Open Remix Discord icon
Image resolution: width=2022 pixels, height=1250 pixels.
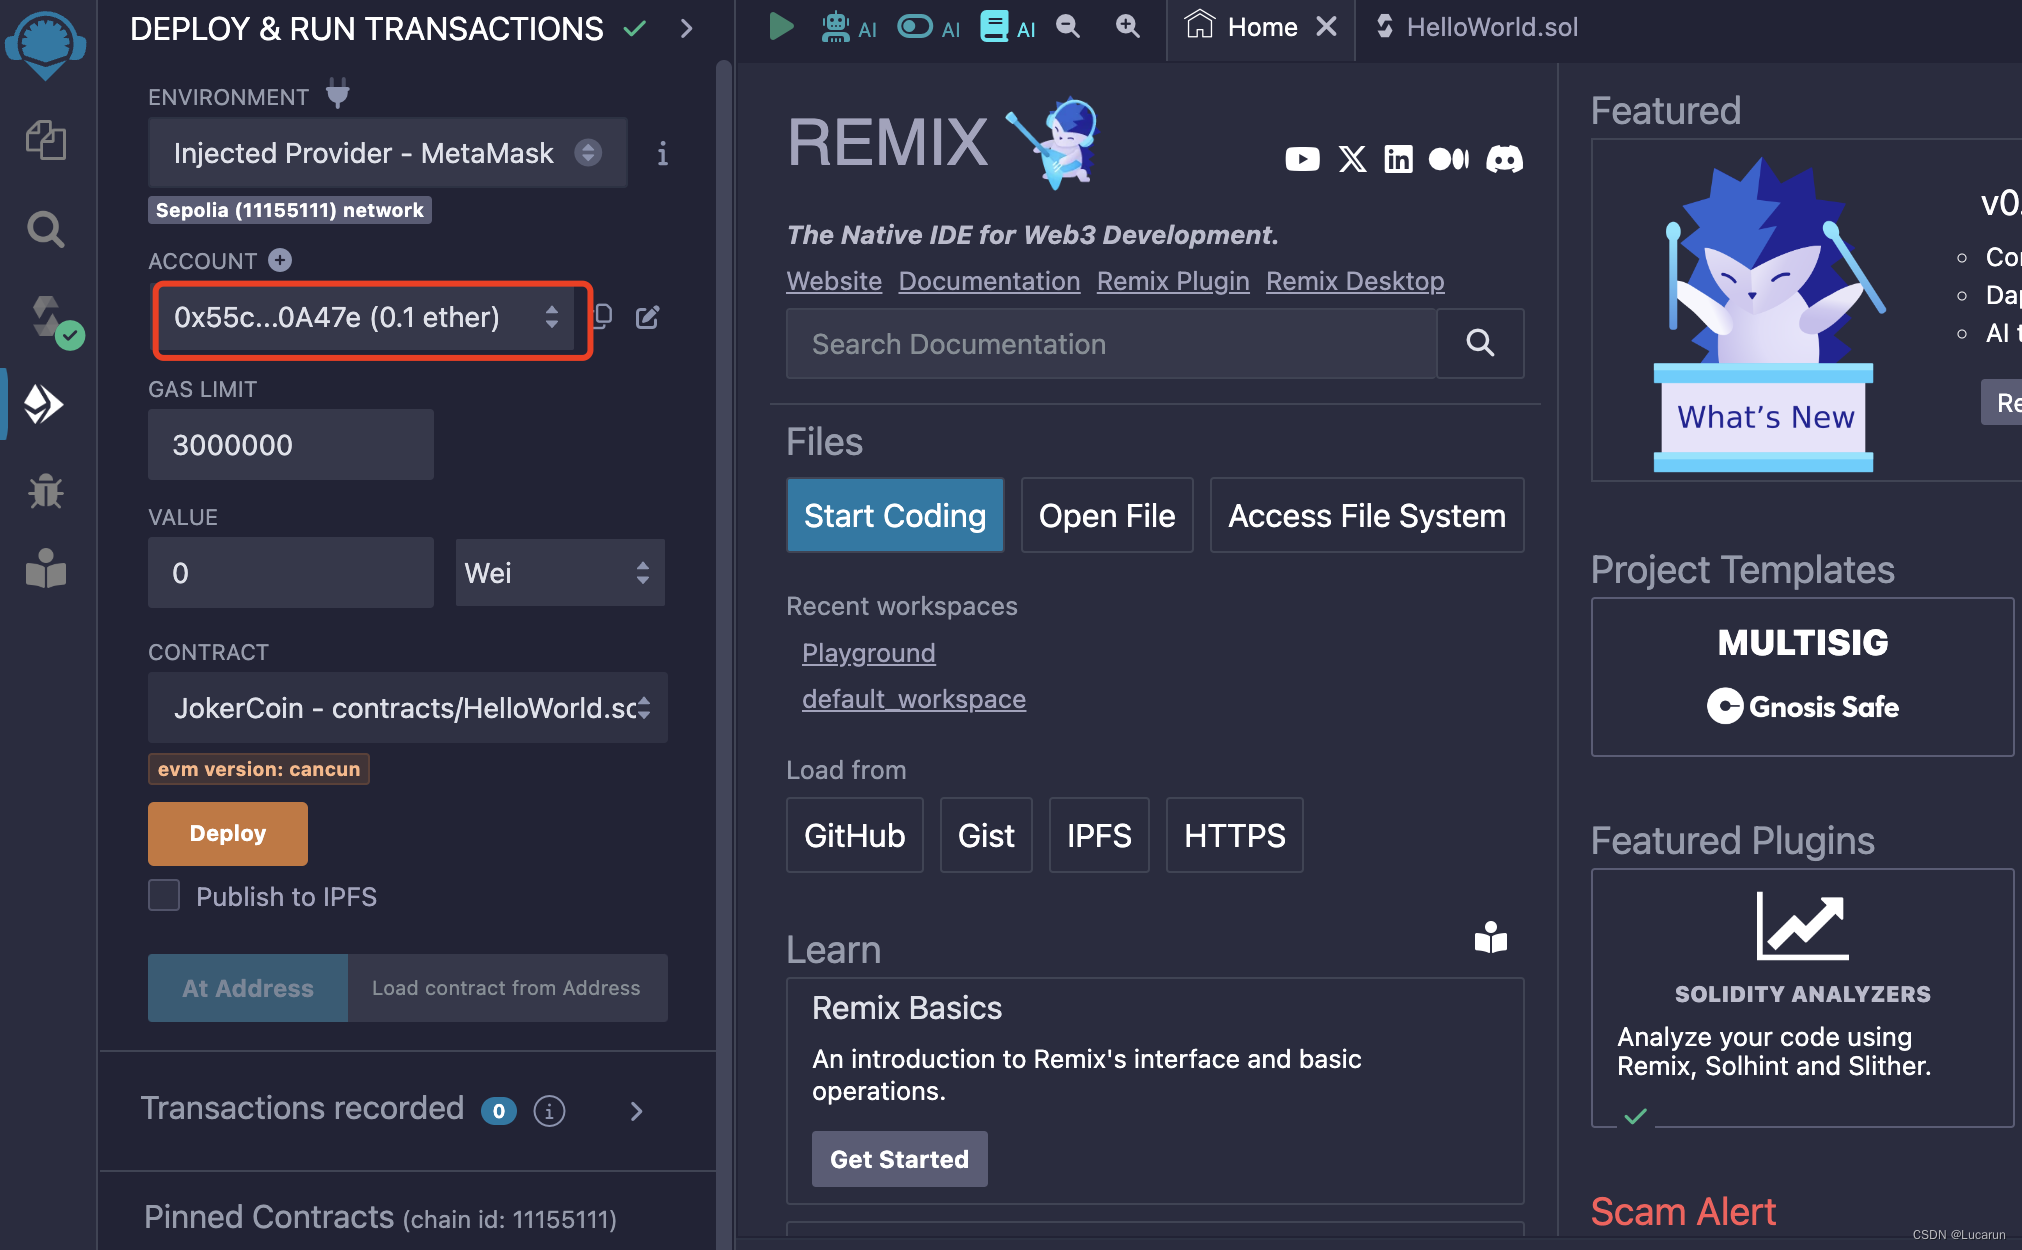tap(1504, 159)
